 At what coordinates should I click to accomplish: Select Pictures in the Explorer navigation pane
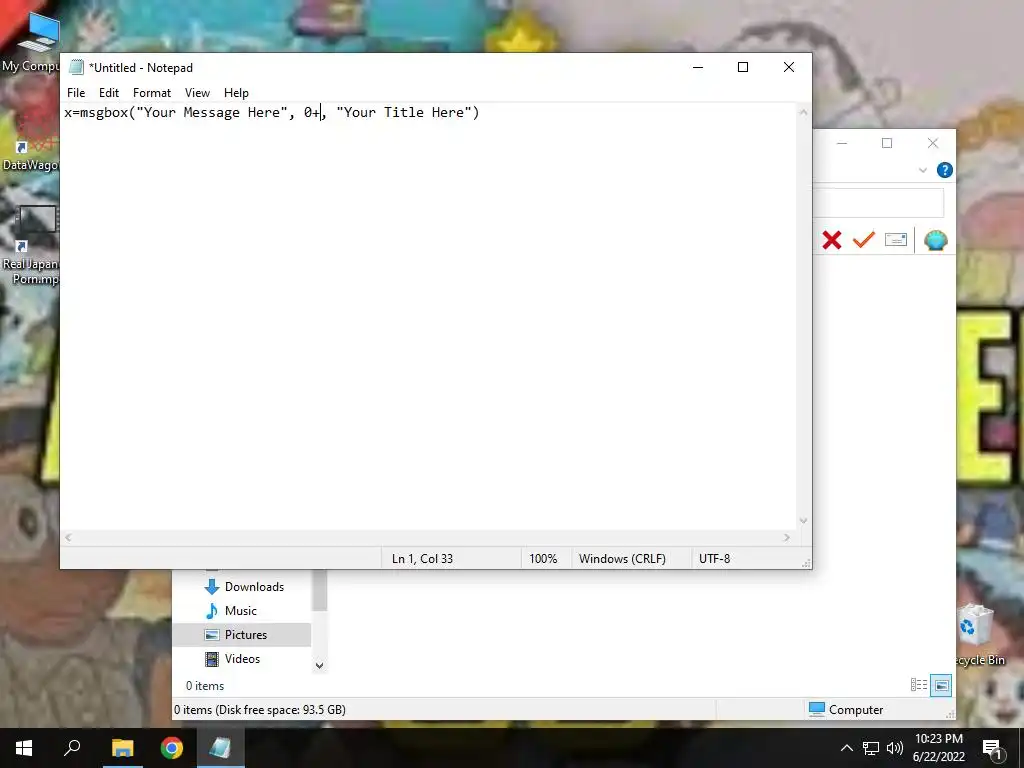[x=242, y=635]
